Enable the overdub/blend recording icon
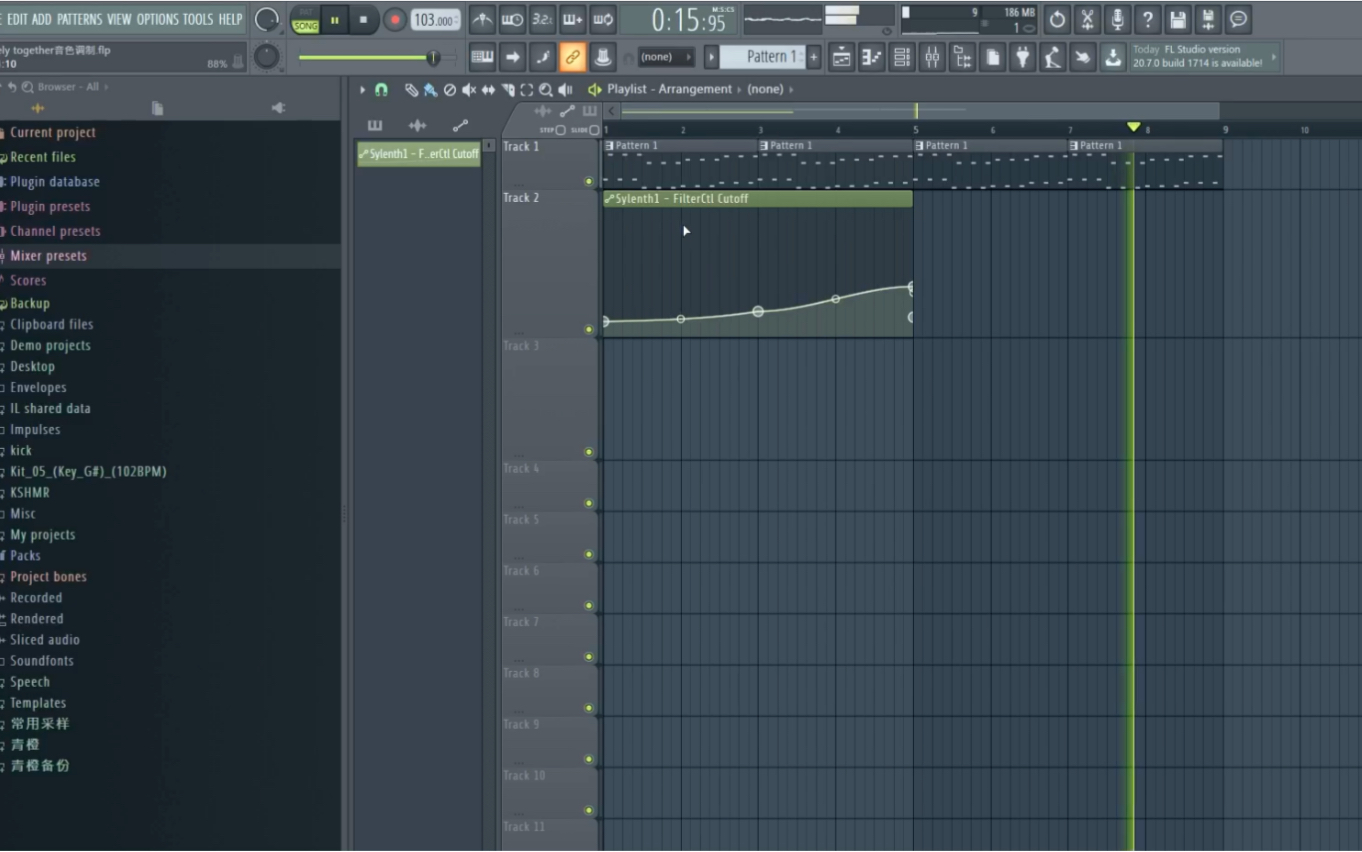 pyautogui.click(x=573, y=19)
